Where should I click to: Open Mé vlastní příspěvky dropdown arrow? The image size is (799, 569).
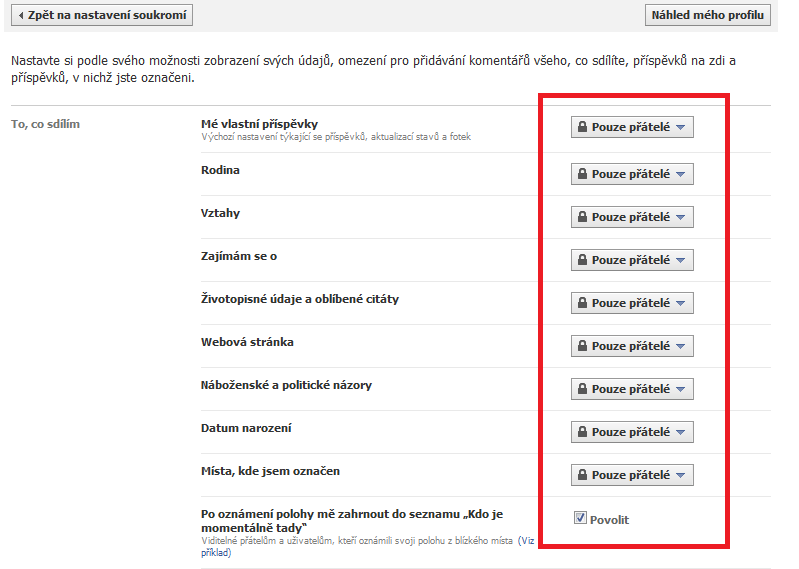(681, 127)
